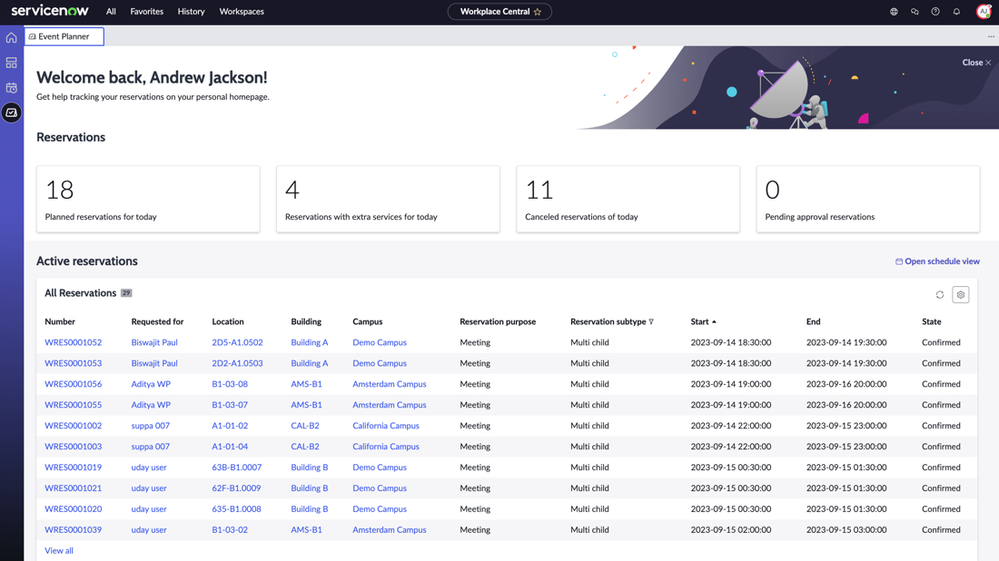
Task: Open reservation WRES0001052
Action: click(73, 343)
